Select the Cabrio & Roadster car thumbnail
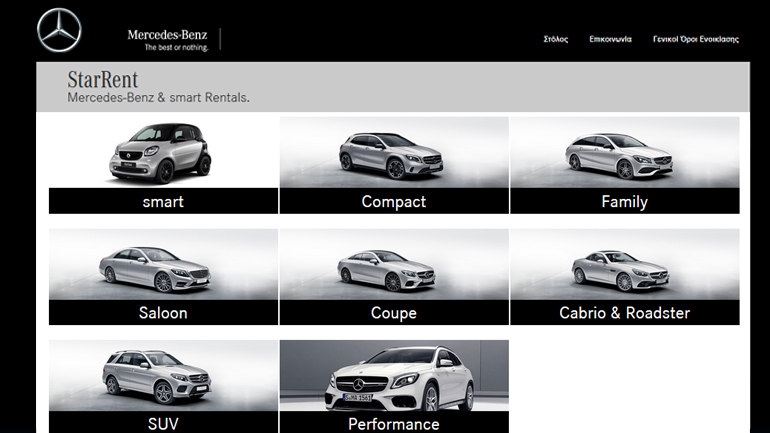Screen dimensions: 770x433 click(x=625, y=264)
